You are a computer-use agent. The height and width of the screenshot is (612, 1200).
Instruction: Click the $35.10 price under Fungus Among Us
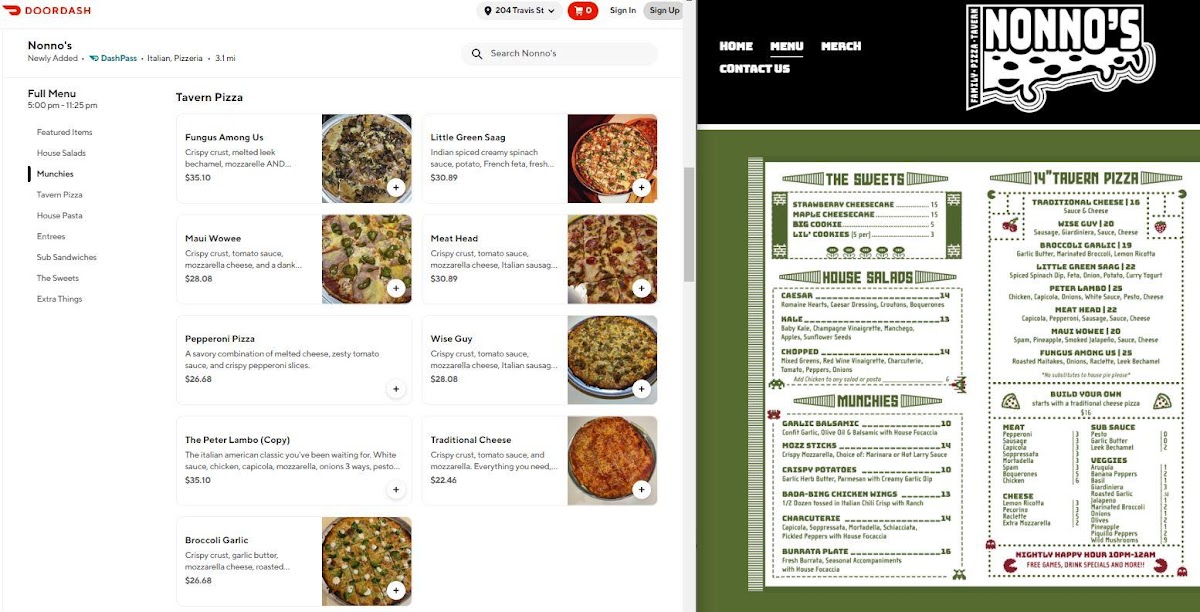(x=198, y=178)
